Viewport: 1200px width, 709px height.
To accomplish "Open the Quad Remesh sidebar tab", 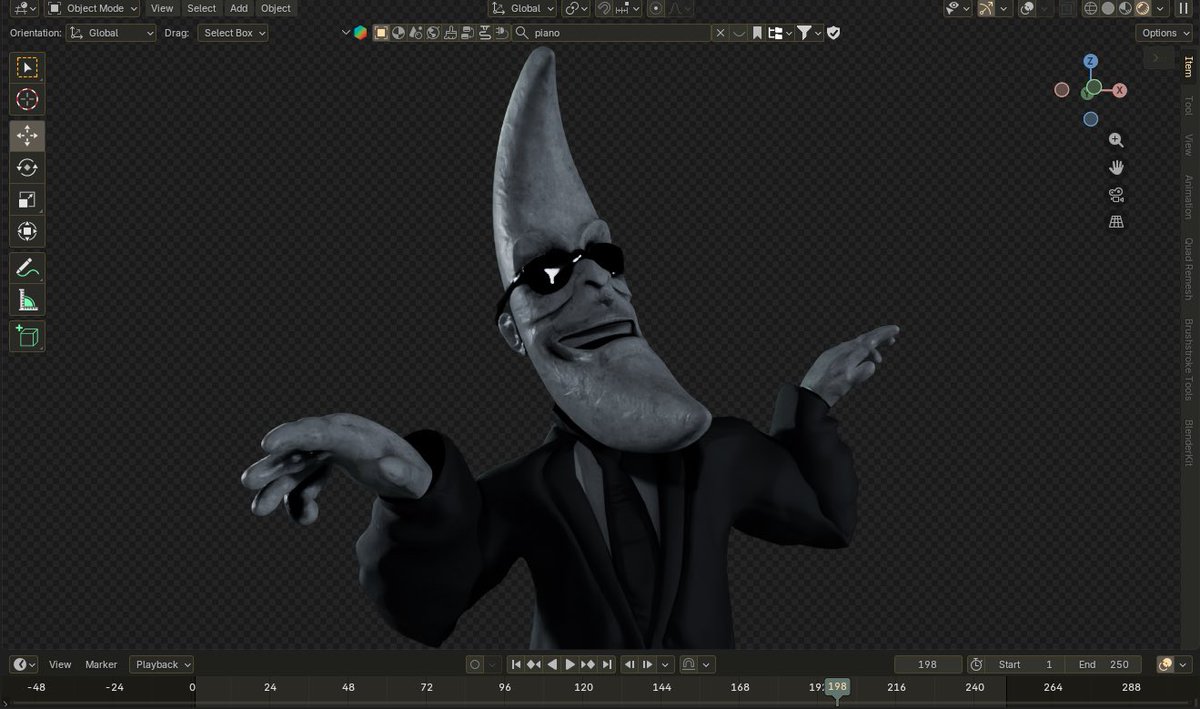I will [x=1188, y=269].
